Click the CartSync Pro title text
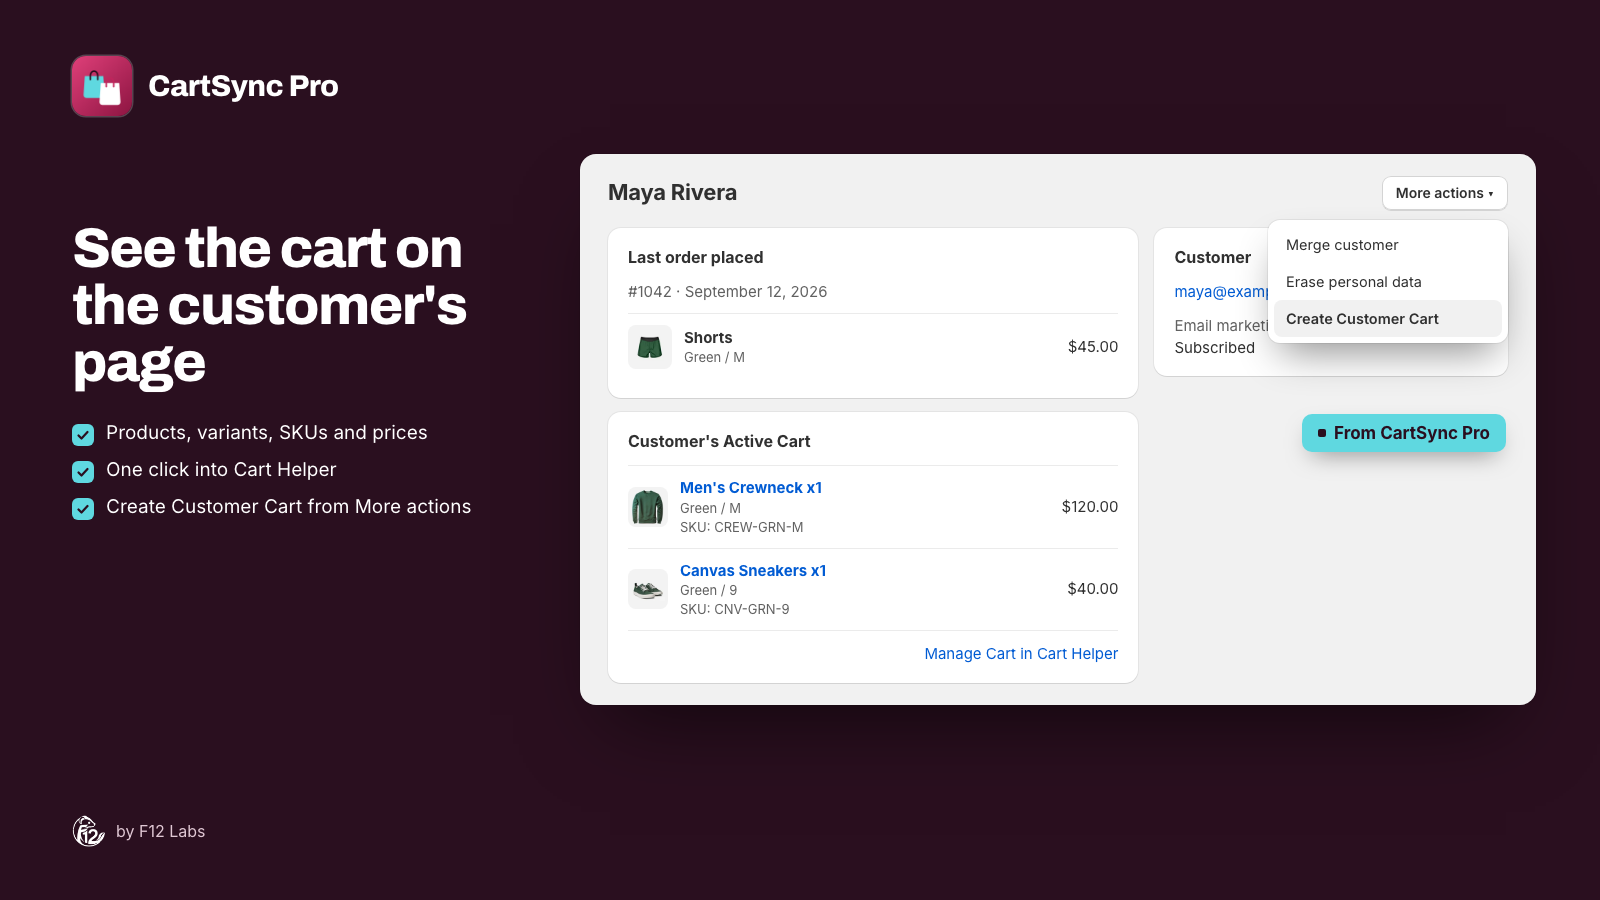 point(243,86)
